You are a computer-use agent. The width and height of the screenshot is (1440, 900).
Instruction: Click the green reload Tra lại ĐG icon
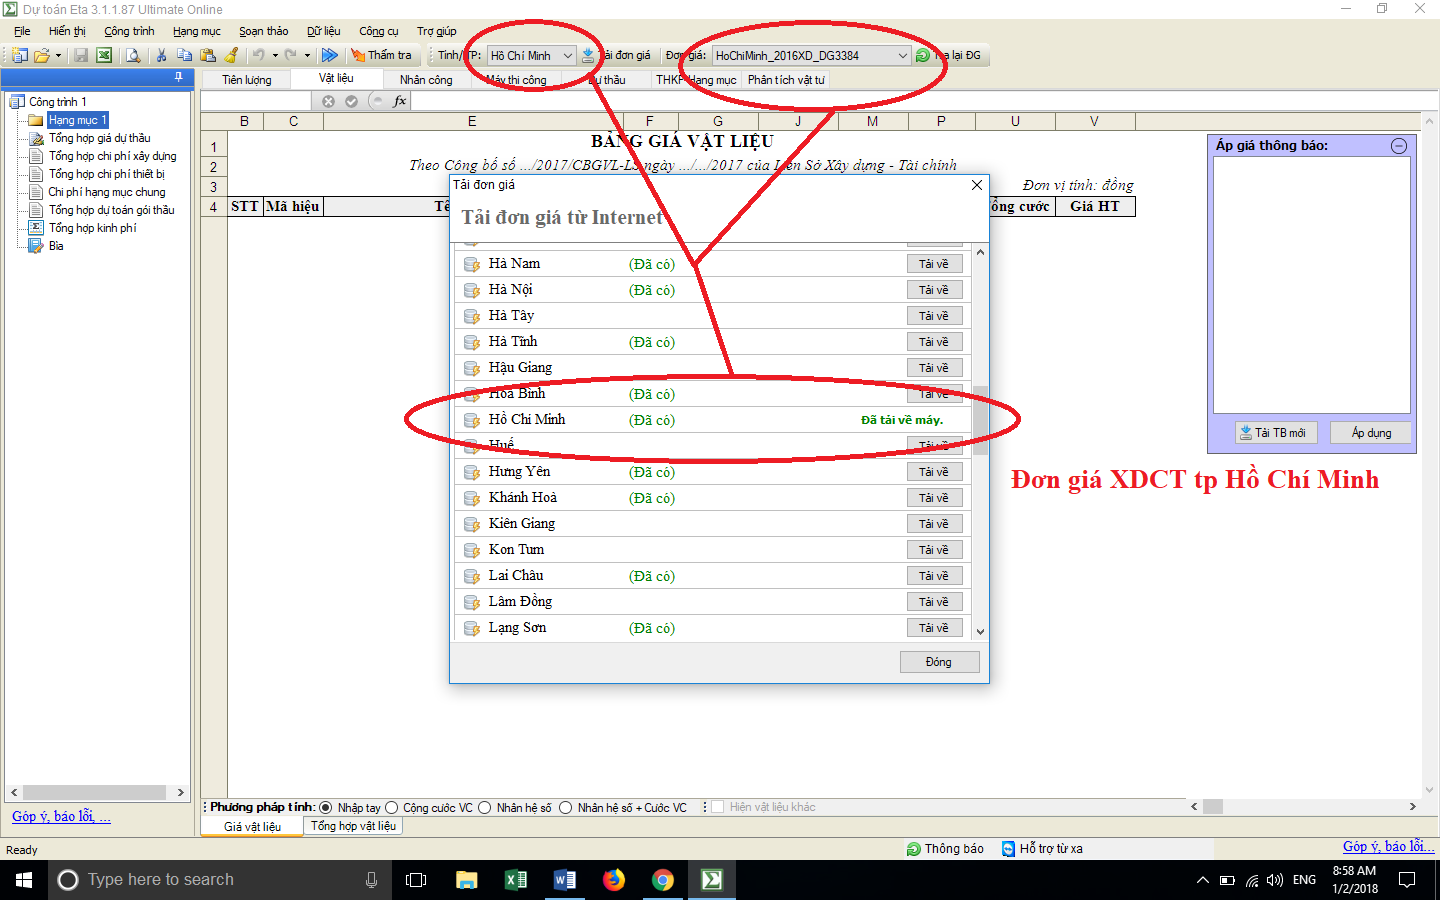(923, 56)
